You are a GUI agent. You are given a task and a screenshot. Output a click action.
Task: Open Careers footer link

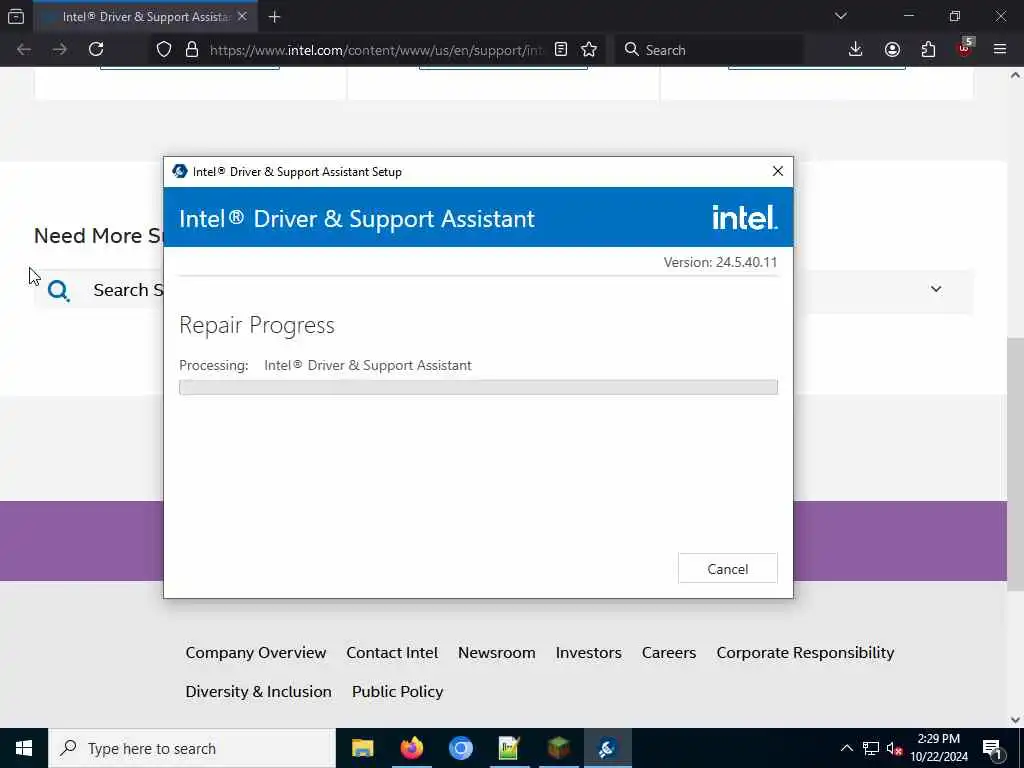pyautogui.click(x=669, y=652)
